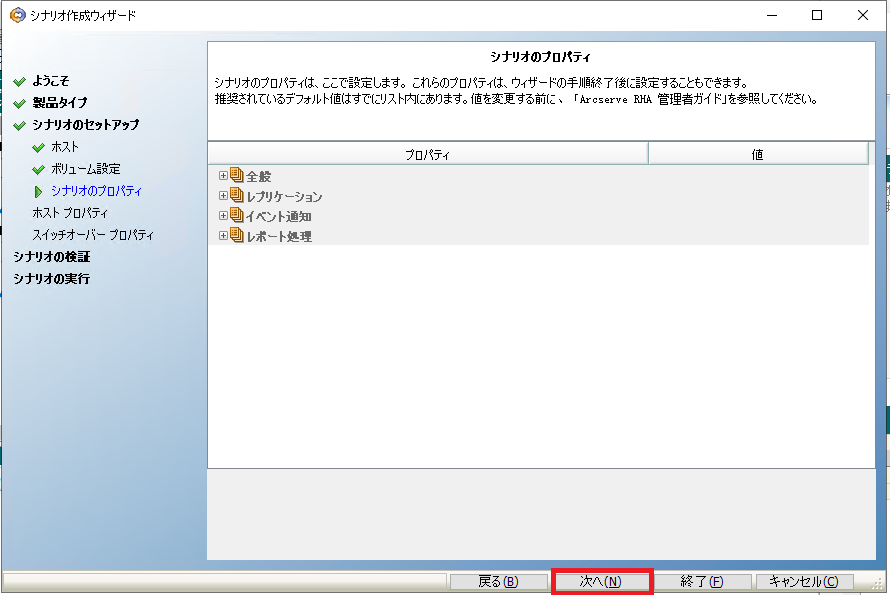Click the green checkmark beside ようこそ
Image resolution: width=890 pixels, height=595 pixels.
20,82
